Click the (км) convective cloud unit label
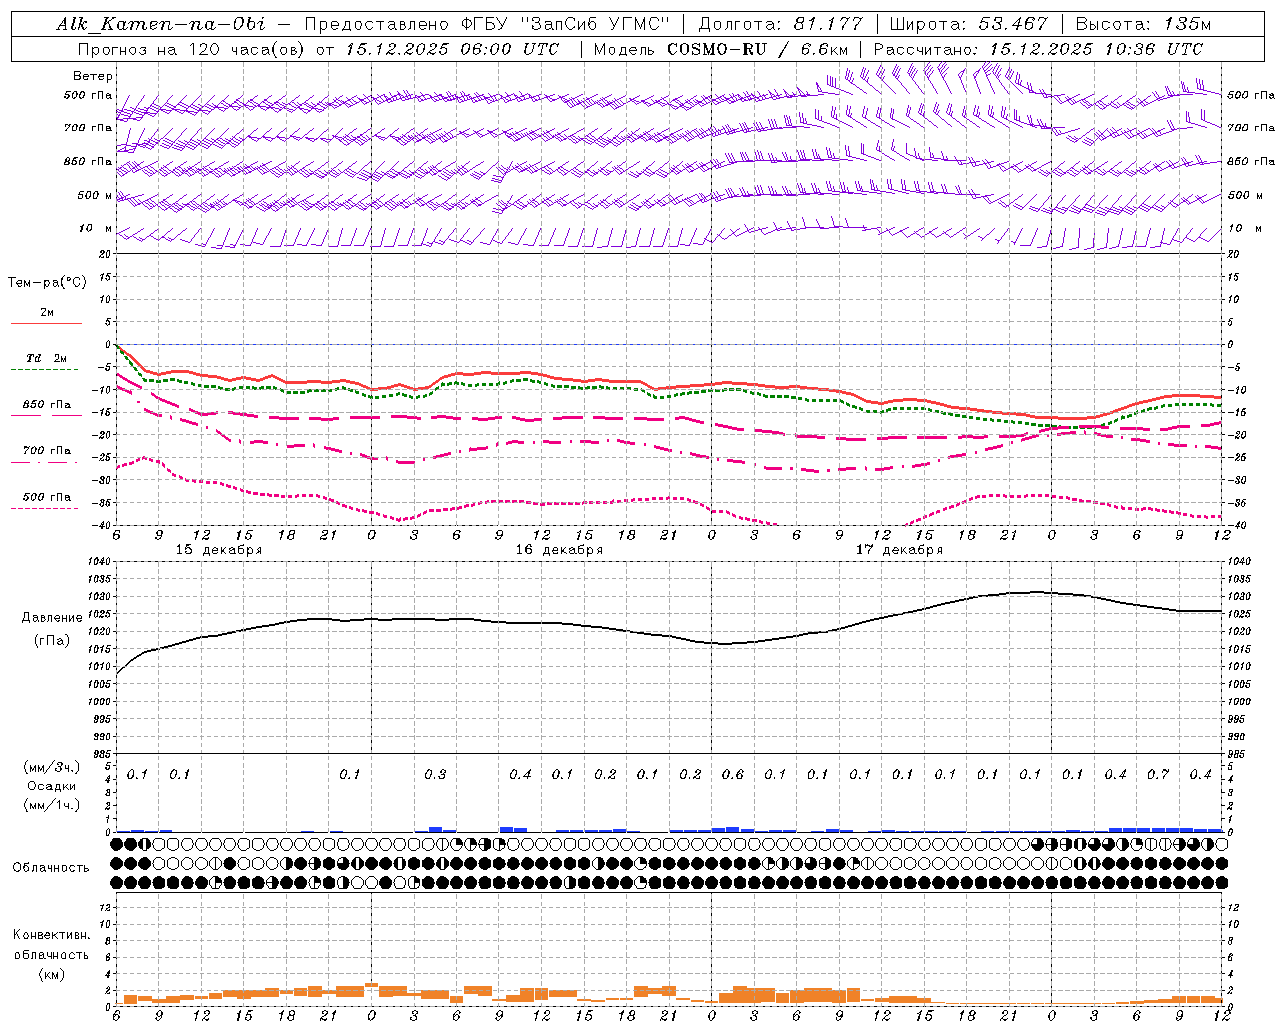1280x1024 pixels. [51, 974]
